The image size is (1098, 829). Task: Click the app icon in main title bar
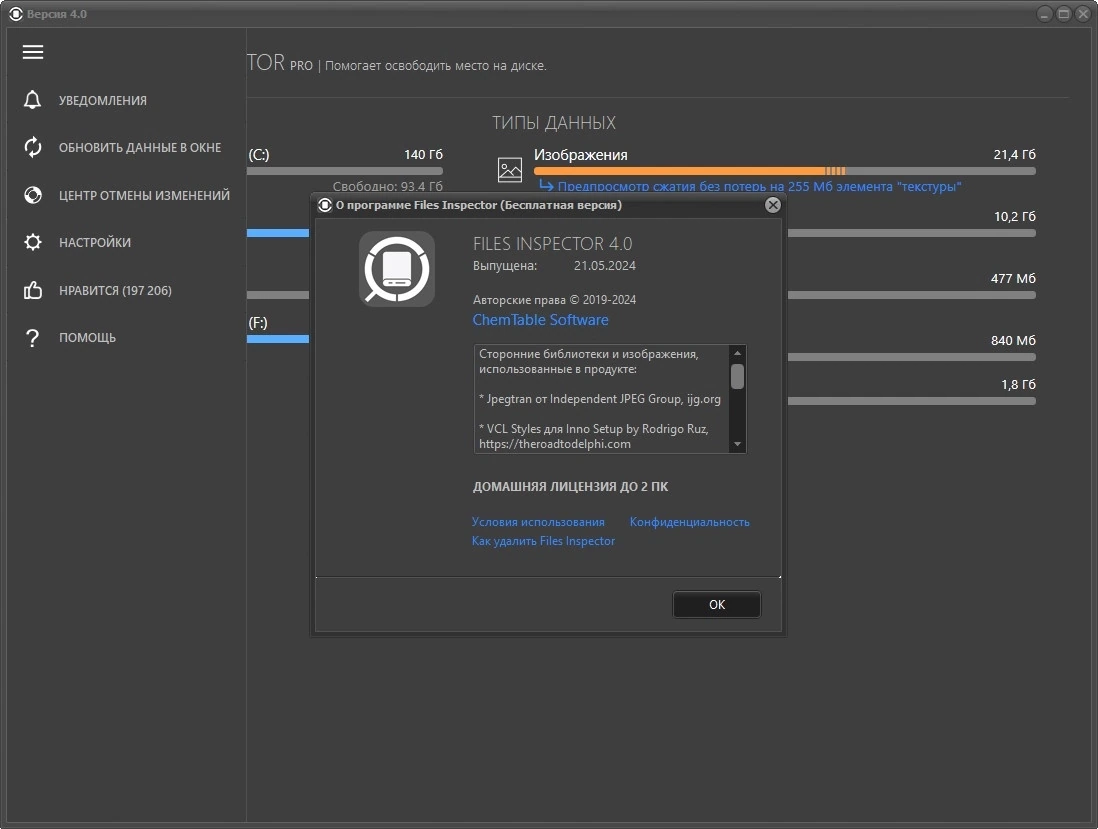pyautogui.click(x=15, y=14)
